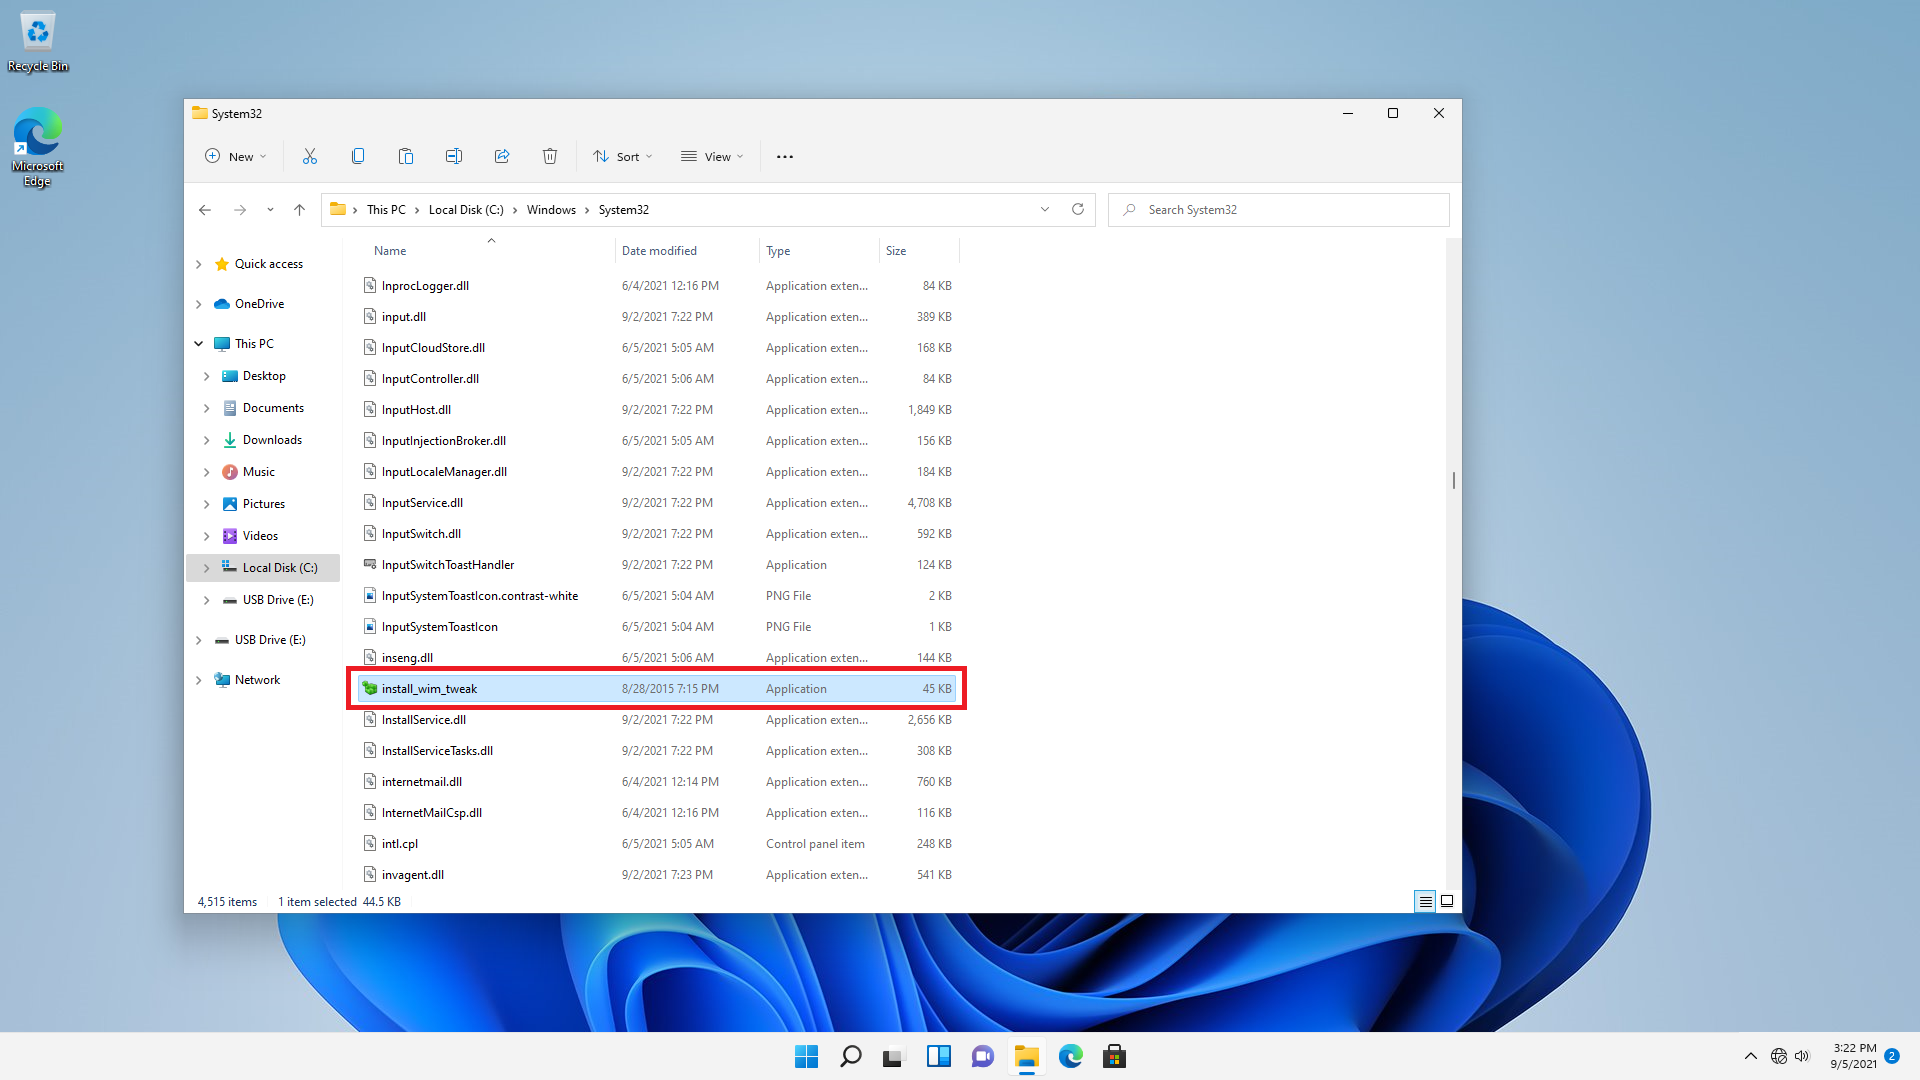
Task: Click the Rename icon in the toolbar
Action: click(454, 156)
